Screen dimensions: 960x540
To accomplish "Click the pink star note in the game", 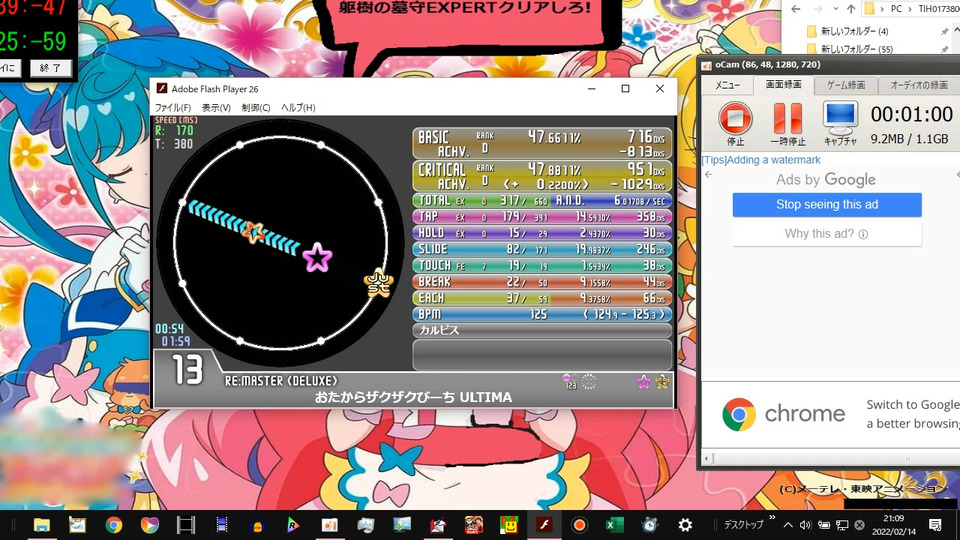I will click(x=317, y=257).
